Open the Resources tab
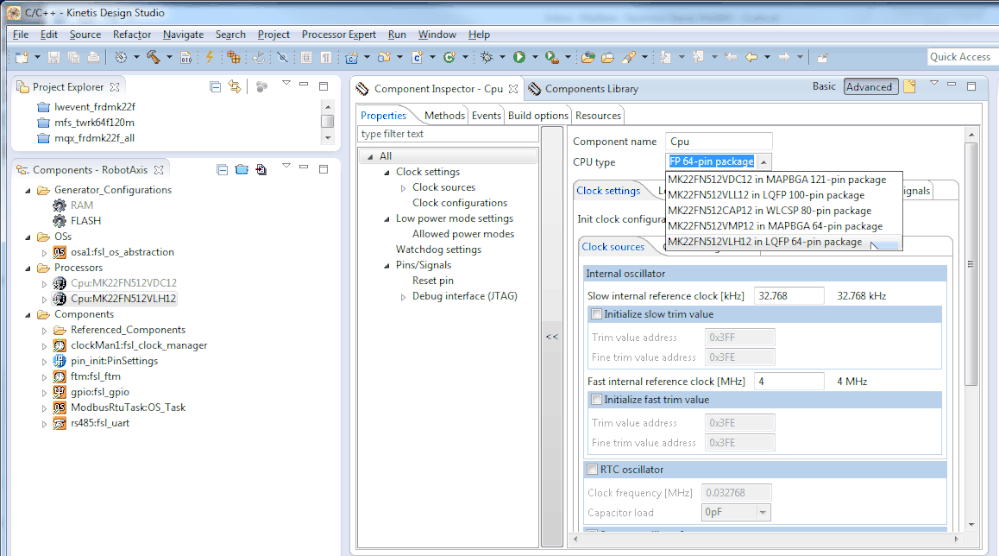999x556 pixels. click(598, 115)
